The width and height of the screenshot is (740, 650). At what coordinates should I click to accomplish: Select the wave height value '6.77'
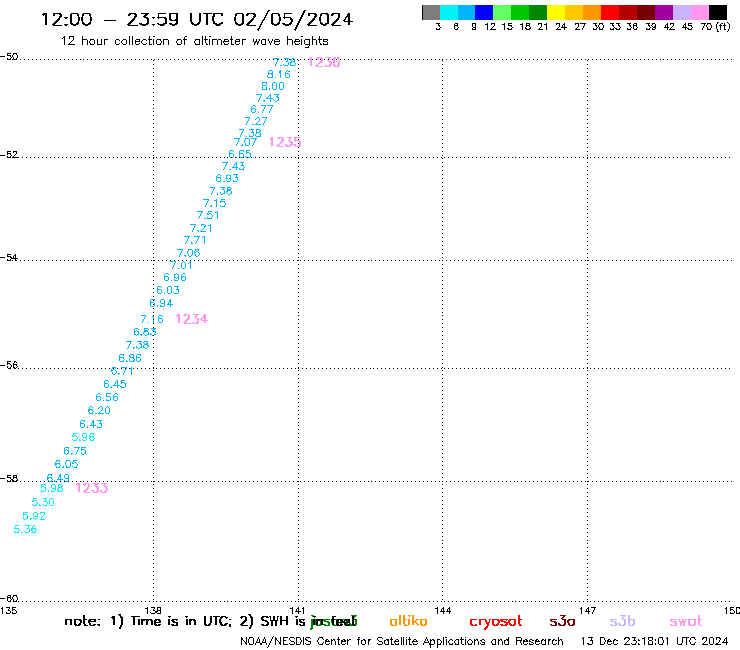click(261, 110)
